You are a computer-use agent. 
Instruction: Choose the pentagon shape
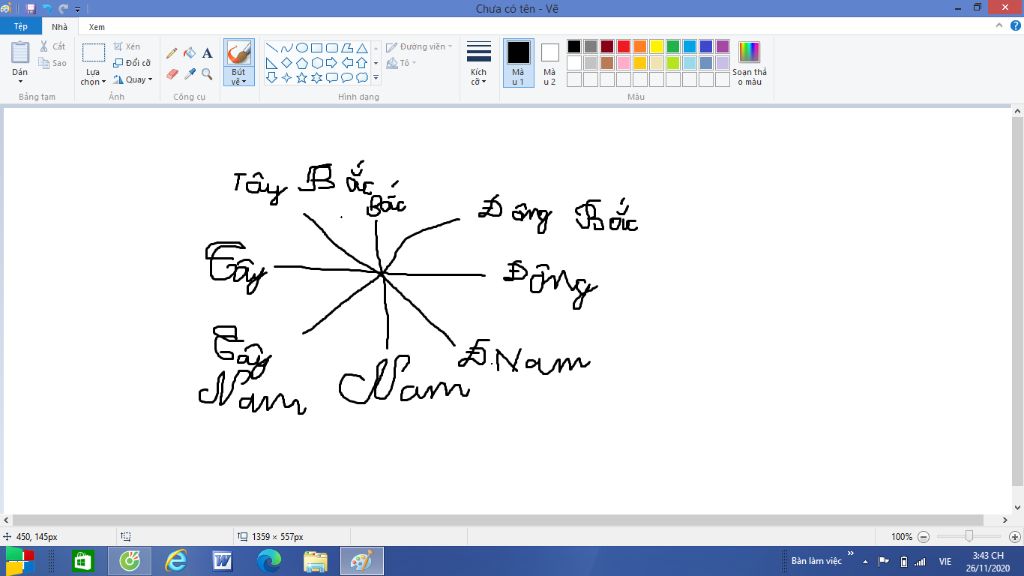pos(302,63)
